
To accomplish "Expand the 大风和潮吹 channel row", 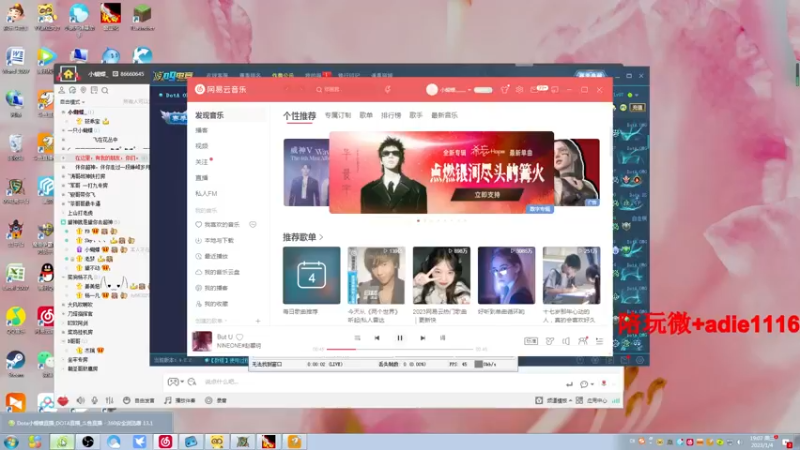I will pyautogui.click(x=81, y=305).
